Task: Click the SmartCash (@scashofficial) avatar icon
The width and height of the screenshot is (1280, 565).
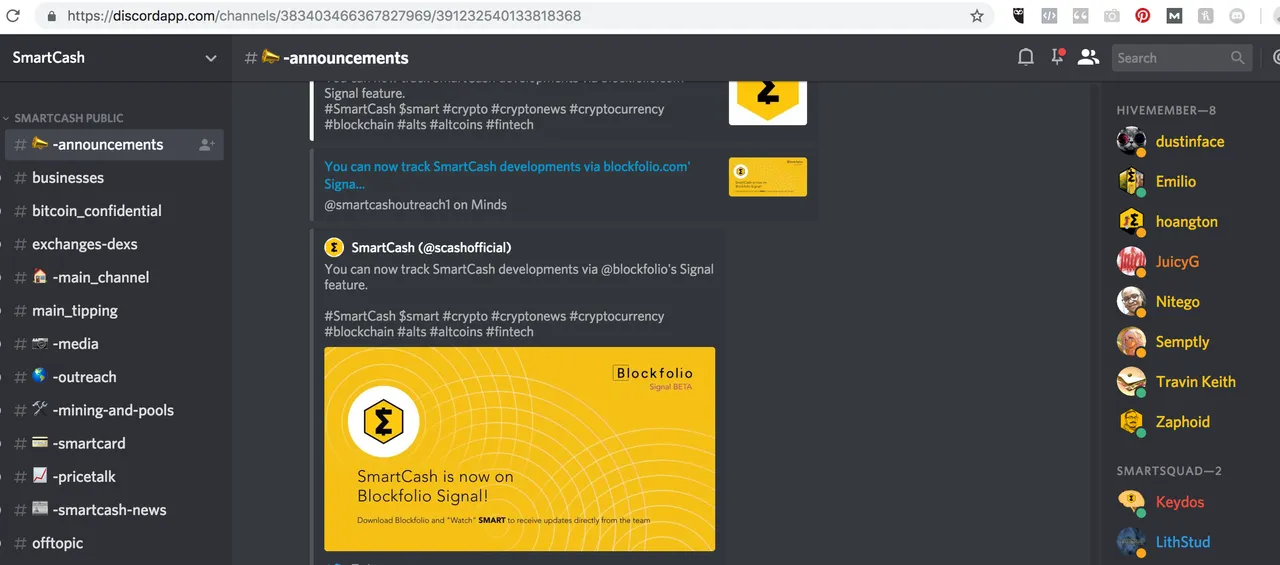Action: point(334,247)
